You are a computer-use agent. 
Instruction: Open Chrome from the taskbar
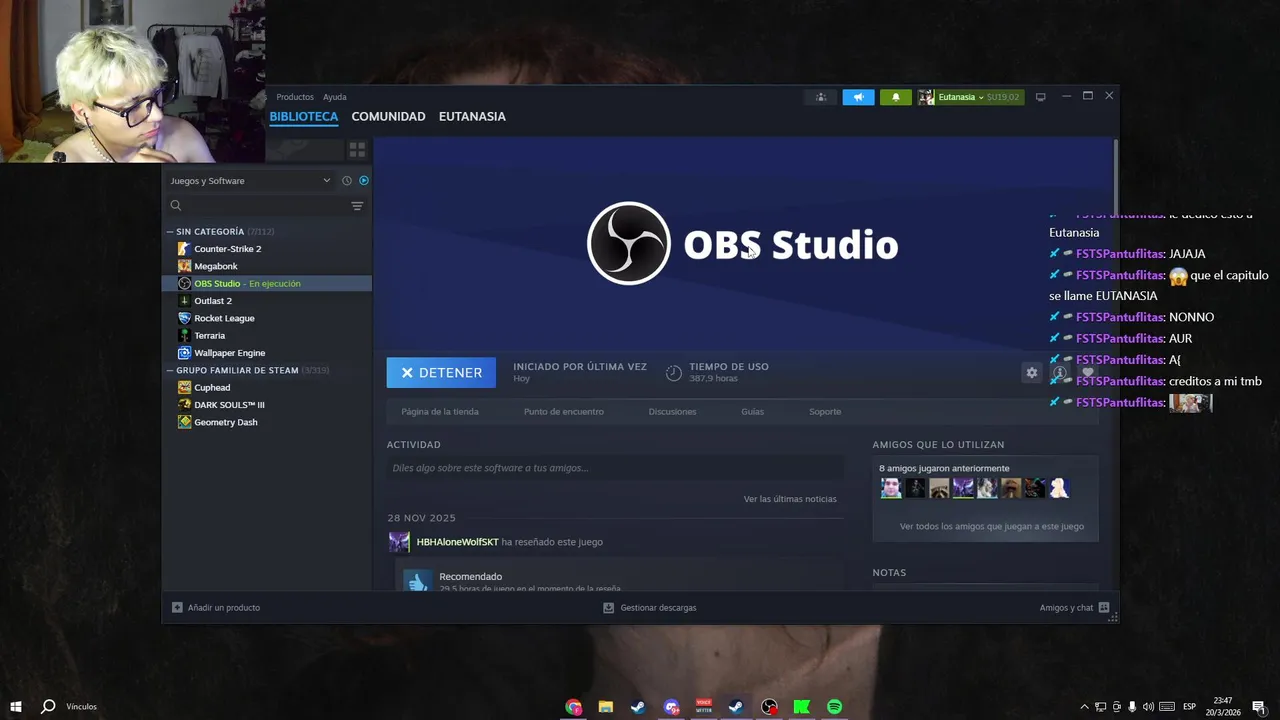573,707
